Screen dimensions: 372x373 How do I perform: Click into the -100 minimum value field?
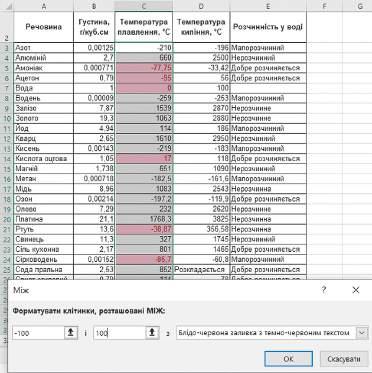[39, 333]
